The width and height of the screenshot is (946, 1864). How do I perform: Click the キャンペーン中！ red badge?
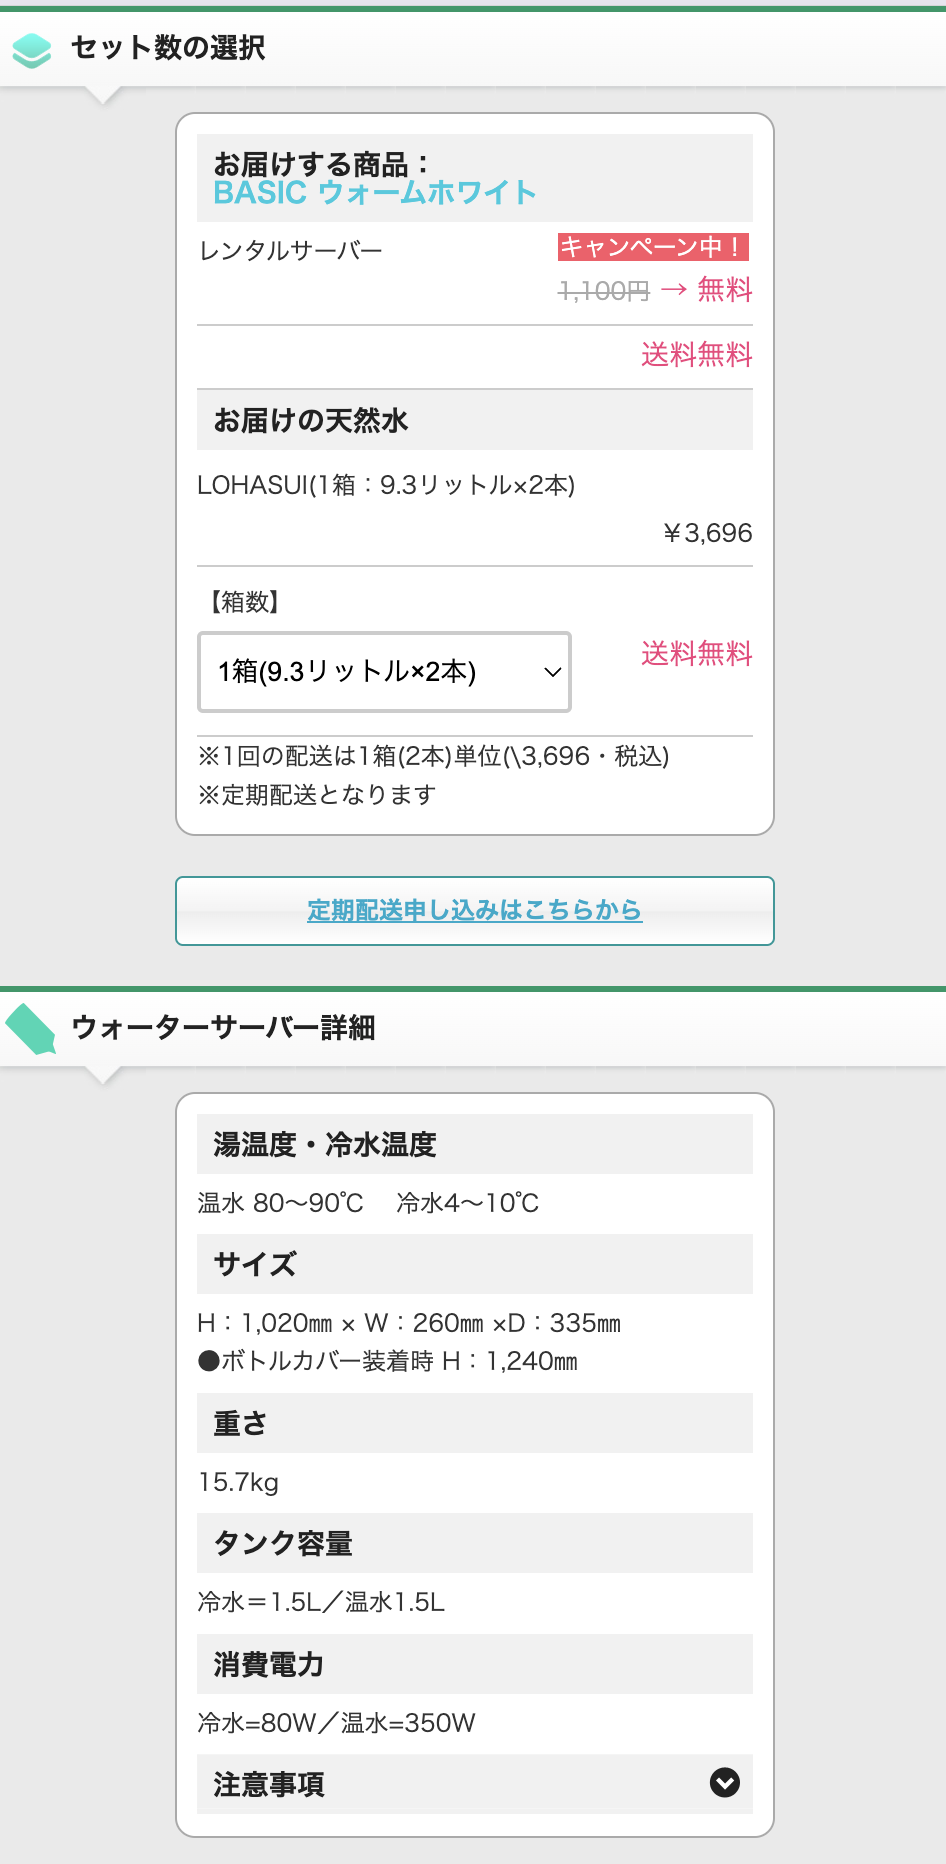pos(652,247)
